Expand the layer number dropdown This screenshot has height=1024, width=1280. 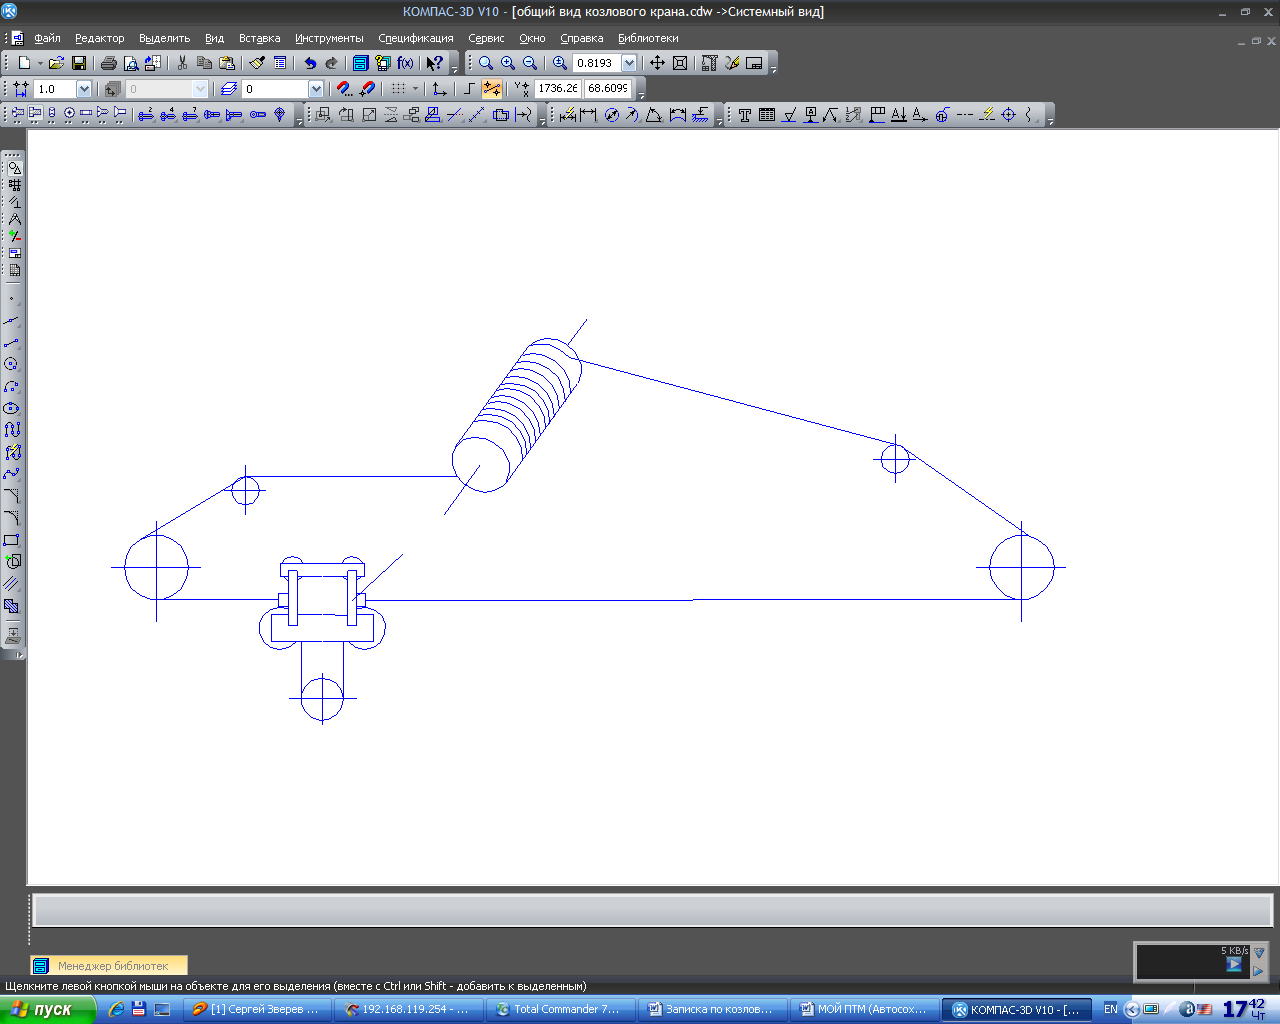(316, 89)
